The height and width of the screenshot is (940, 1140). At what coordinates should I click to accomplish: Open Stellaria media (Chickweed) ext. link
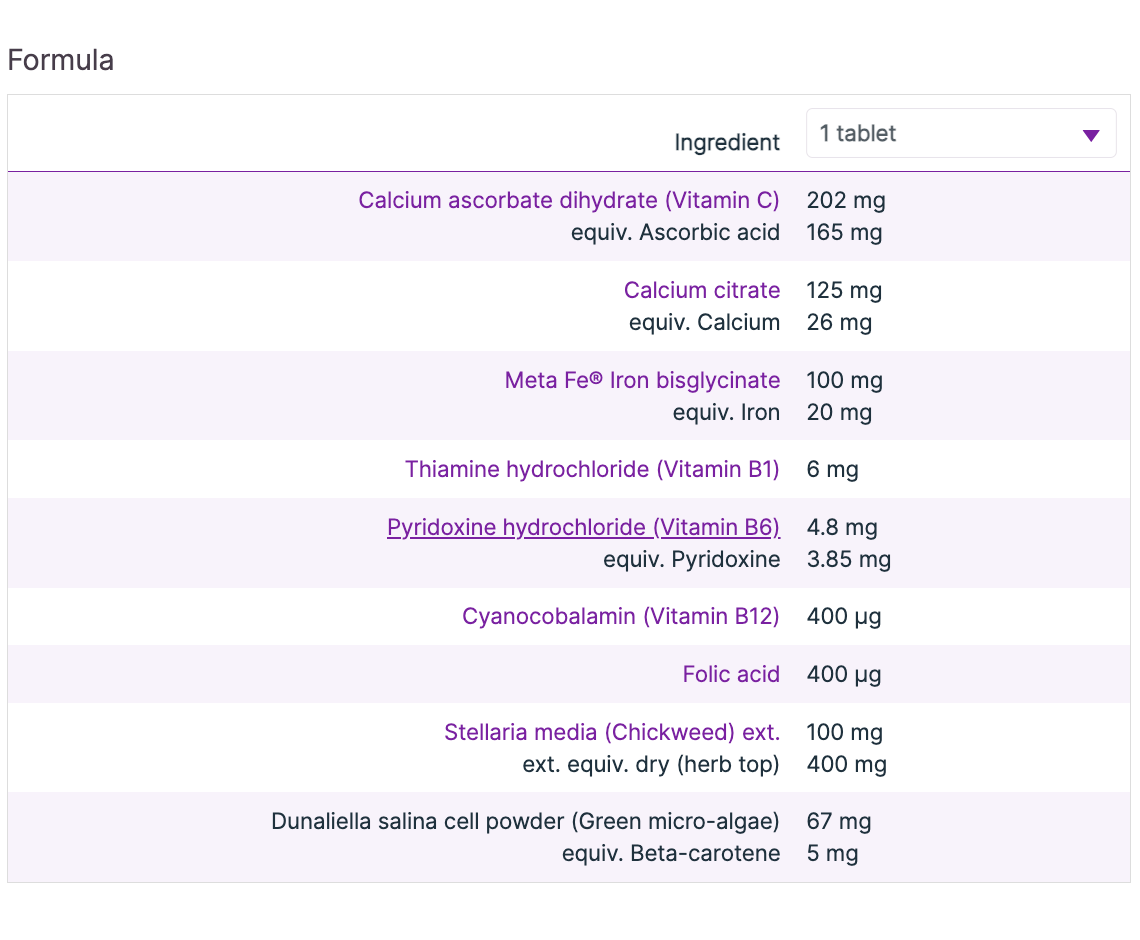611,732
